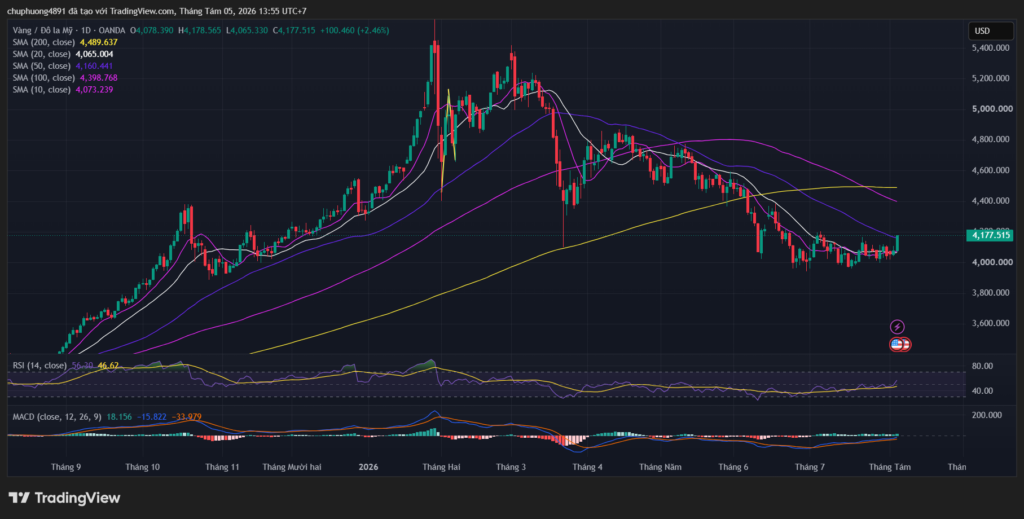Click the 2026 time axis label
Viewport: 1024px width, 519px height.
(368, 467)
